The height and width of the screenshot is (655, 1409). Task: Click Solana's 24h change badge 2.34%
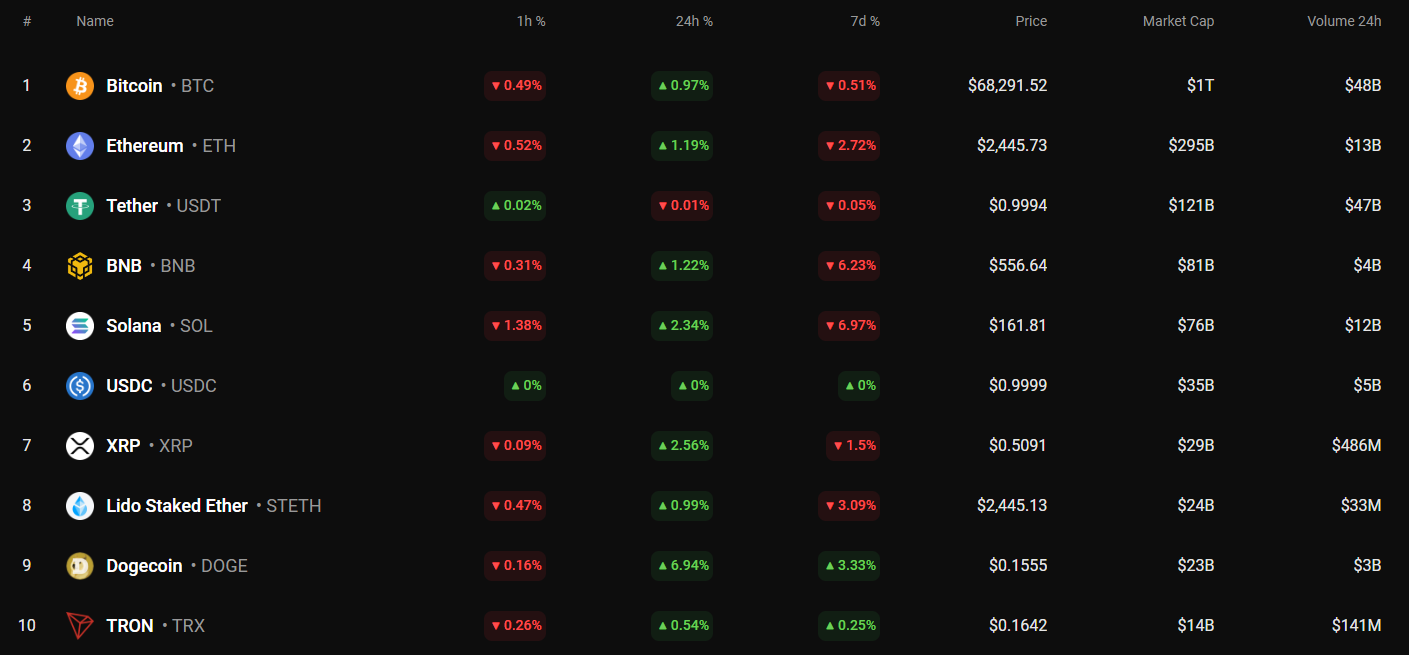tap(682, 326)
